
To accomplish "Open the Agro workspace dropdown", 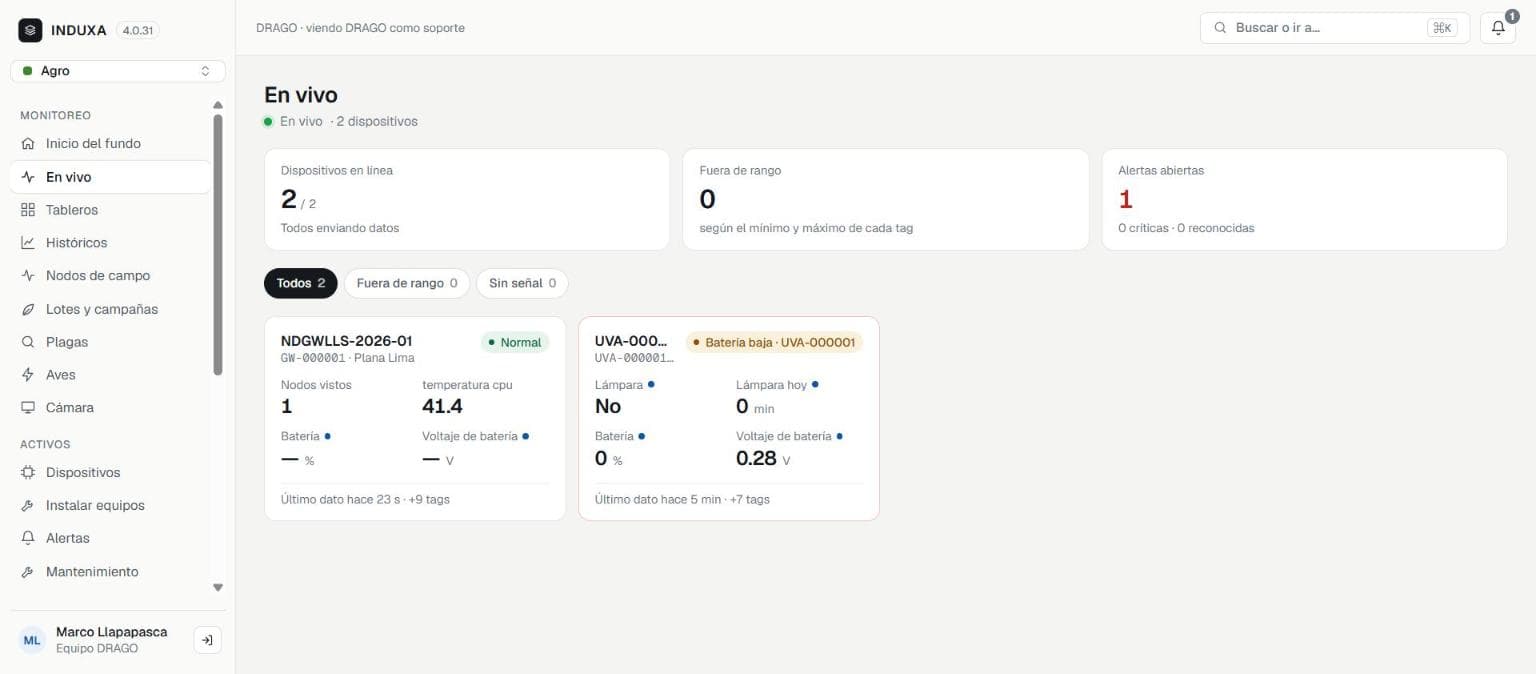I will 118,71.
